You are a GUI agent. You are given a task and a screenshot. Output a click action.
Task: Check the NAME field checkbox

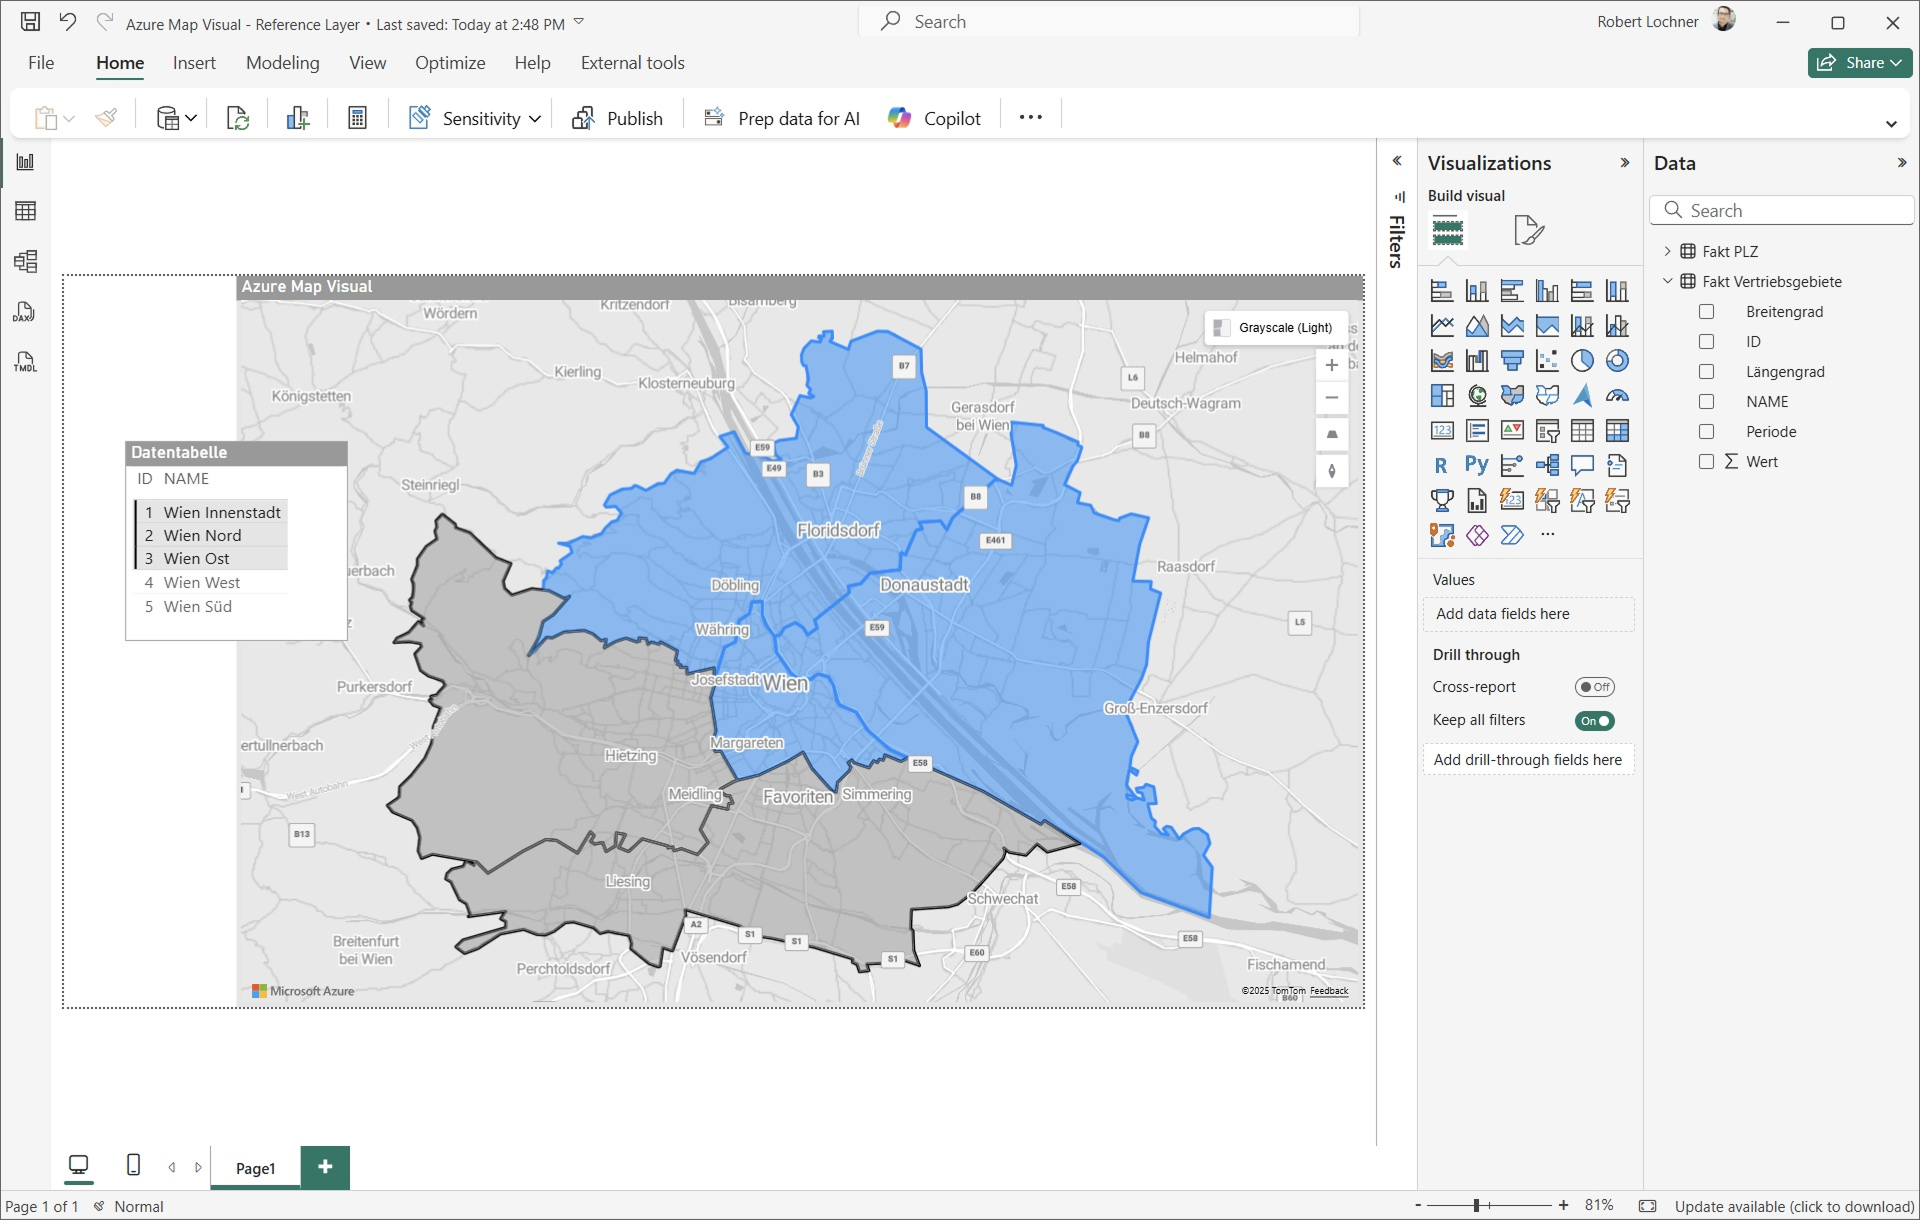[x=1706, y=401]
